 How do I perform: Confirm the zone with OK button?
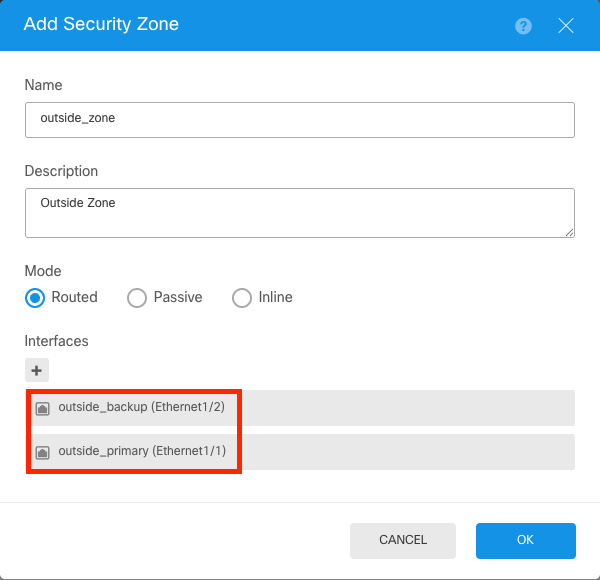[x=526, y=541]
